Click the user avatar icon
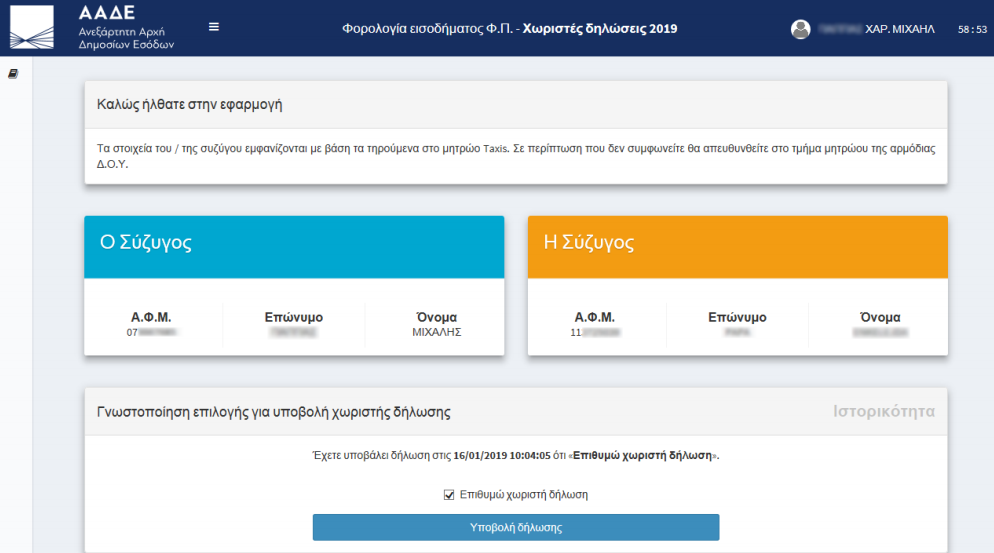This screenshot has height=553, width=994. [x=801, y=29]
